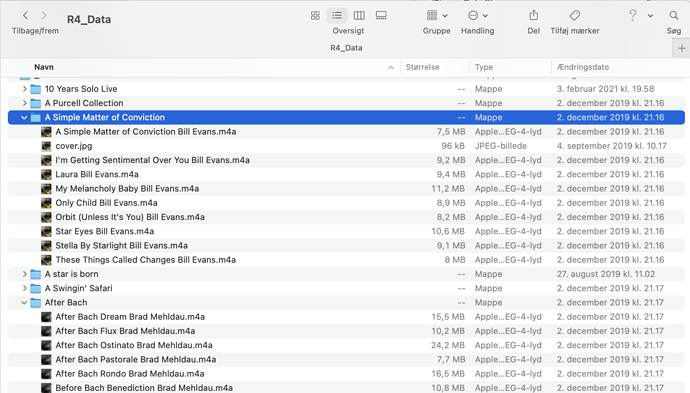Click the After Bach Rondo file icon
690x393 pixels.
(x=46, y=374)
